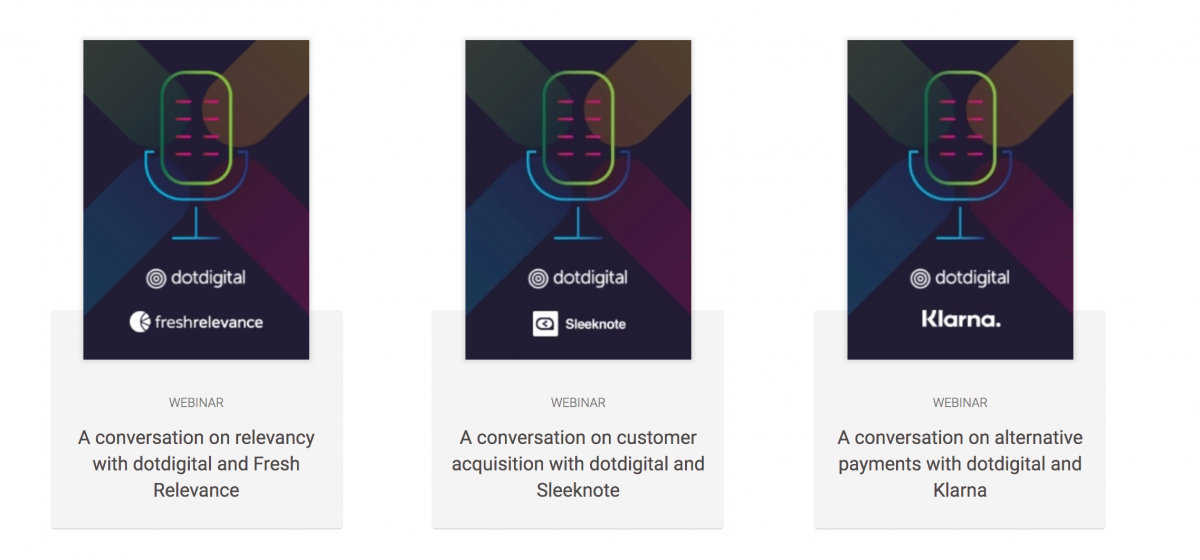Click the WEBINAR label on Fresh Relevance card
The height and width of the screenshot is (560, 1200).
click(x=196, y=403)
